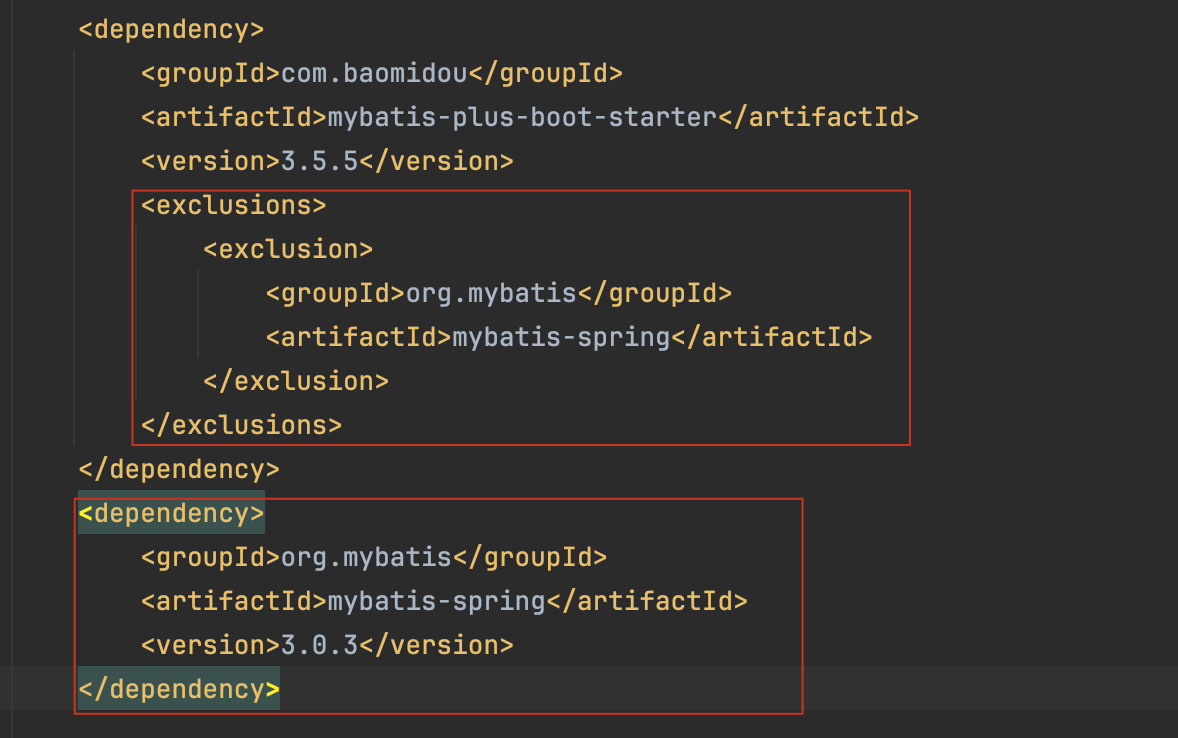This screenshot has width=1178, height=738.
Task: Click the closing exclusion tag
Action: pyautogui.click(x=296, y=380)
